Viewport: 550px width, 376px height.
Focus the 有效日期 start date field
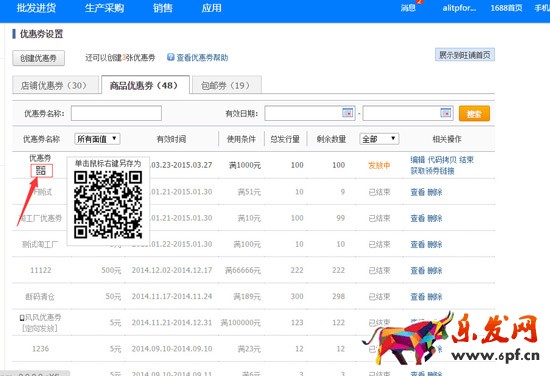click(x=310, y=113)
